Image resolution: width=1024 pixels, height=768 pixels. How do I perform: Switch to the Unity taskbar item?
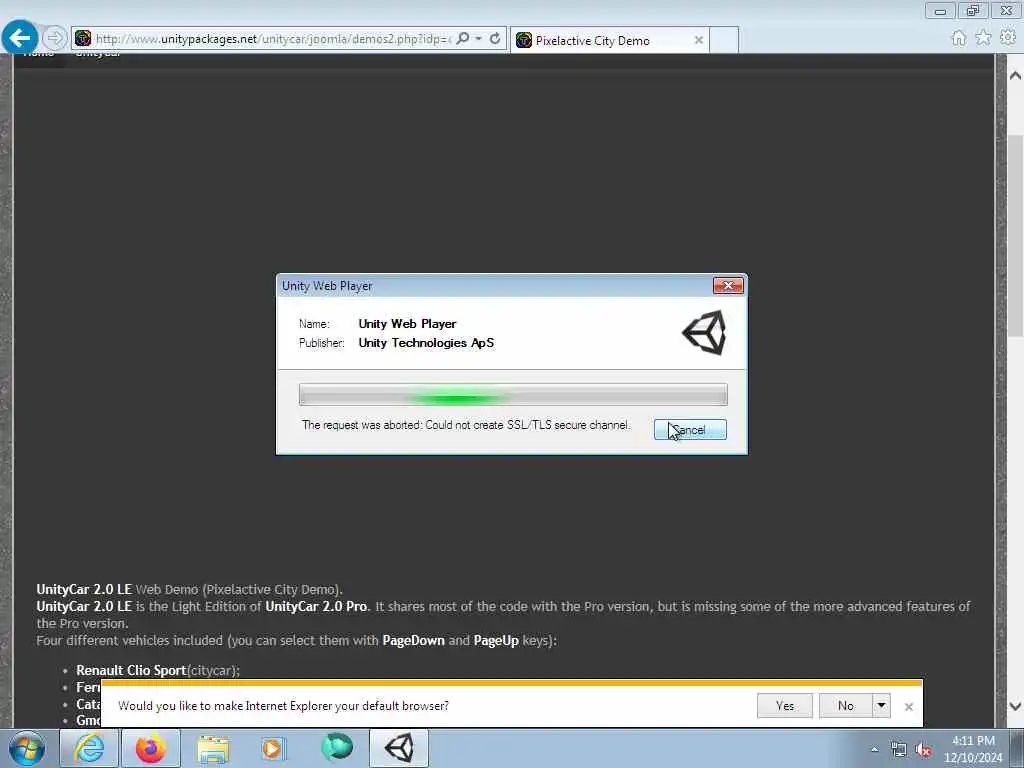click(x=399, y=748)
